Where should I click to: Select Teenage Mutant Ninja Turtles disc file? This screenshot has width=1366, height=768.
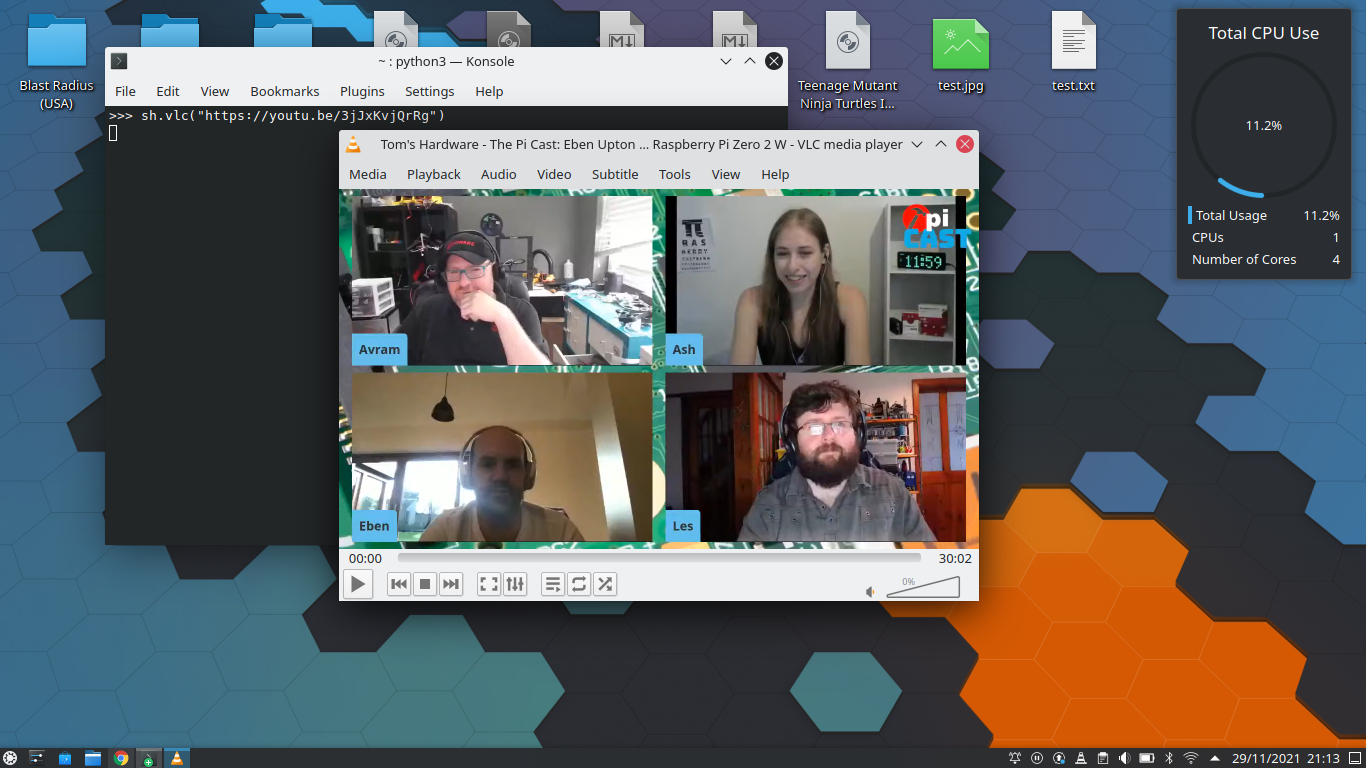(x=847, y=63)
